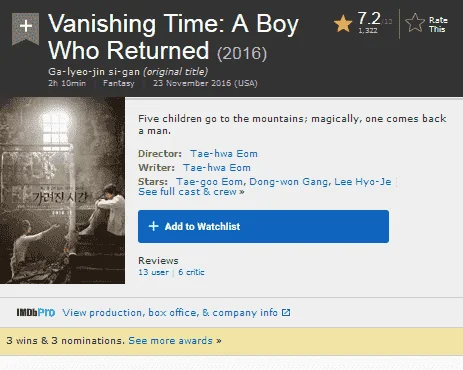Click the empty Rate This star
This screenshot has height=370, width=463.
pyautogui.click(x=415, y=23)
